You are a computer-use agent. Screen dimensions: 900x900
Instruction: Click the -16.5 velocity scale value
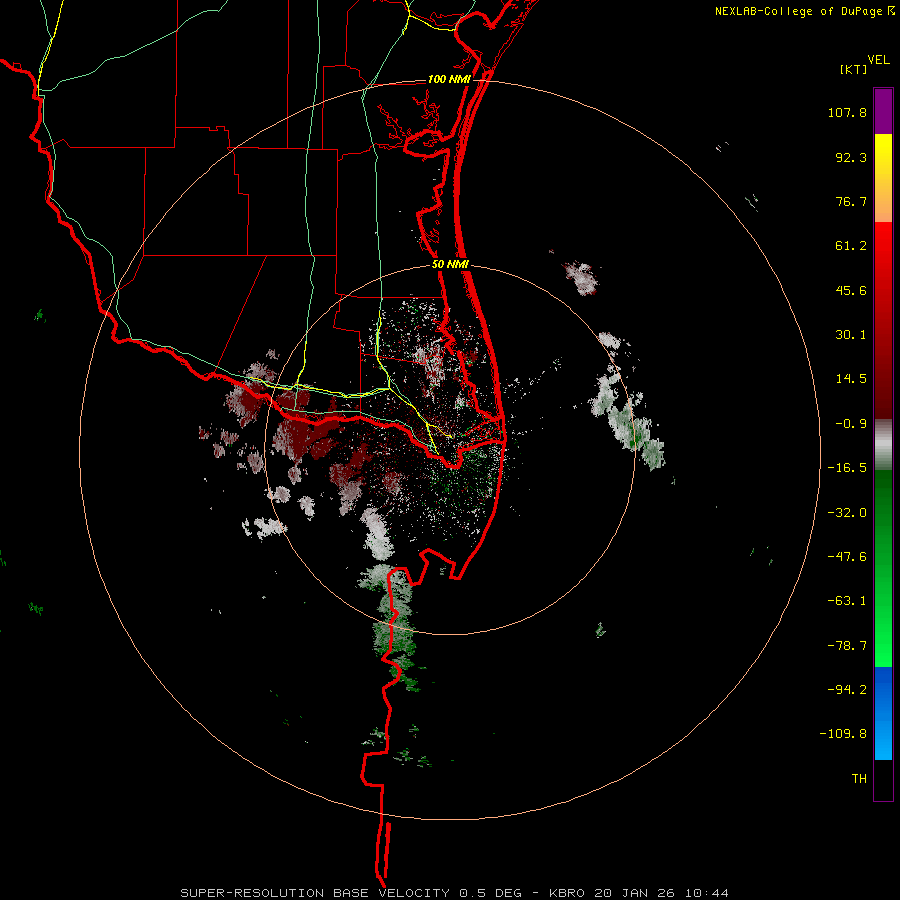click(x=847, y=468)
